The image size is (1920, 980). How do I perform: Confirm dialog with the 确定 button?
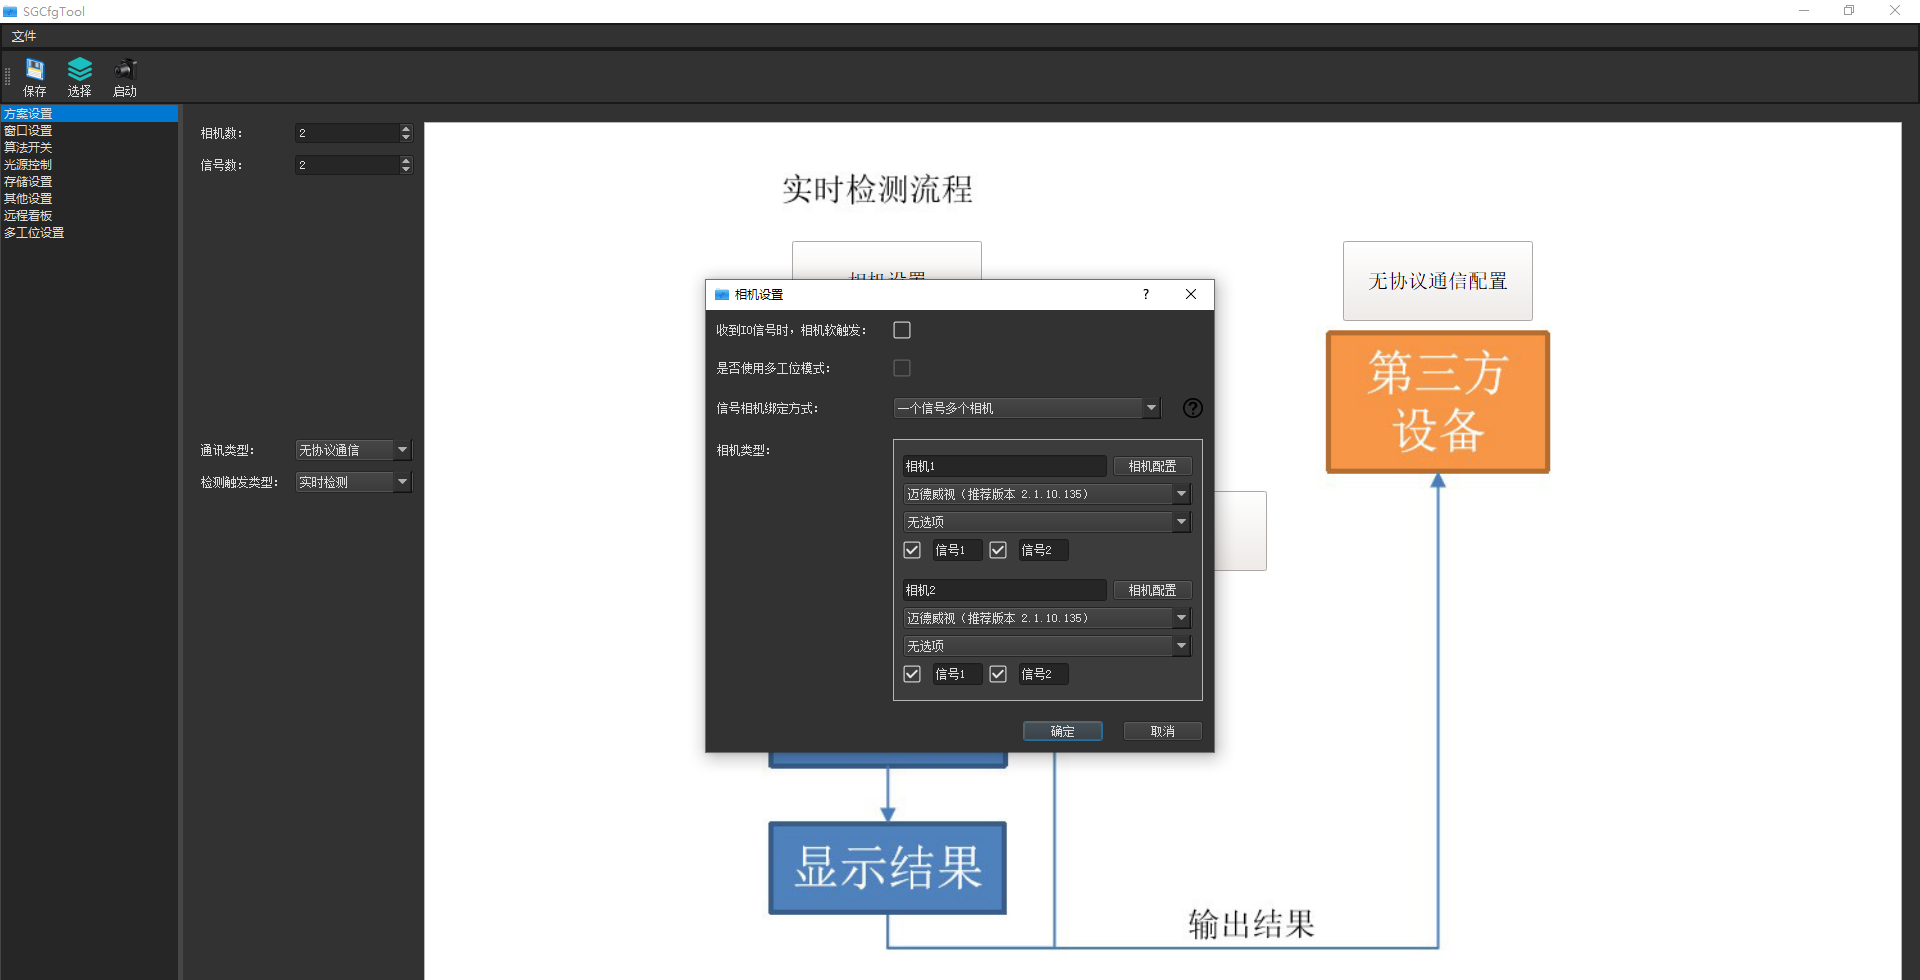pyautogui.click(x=1062, y=730)
